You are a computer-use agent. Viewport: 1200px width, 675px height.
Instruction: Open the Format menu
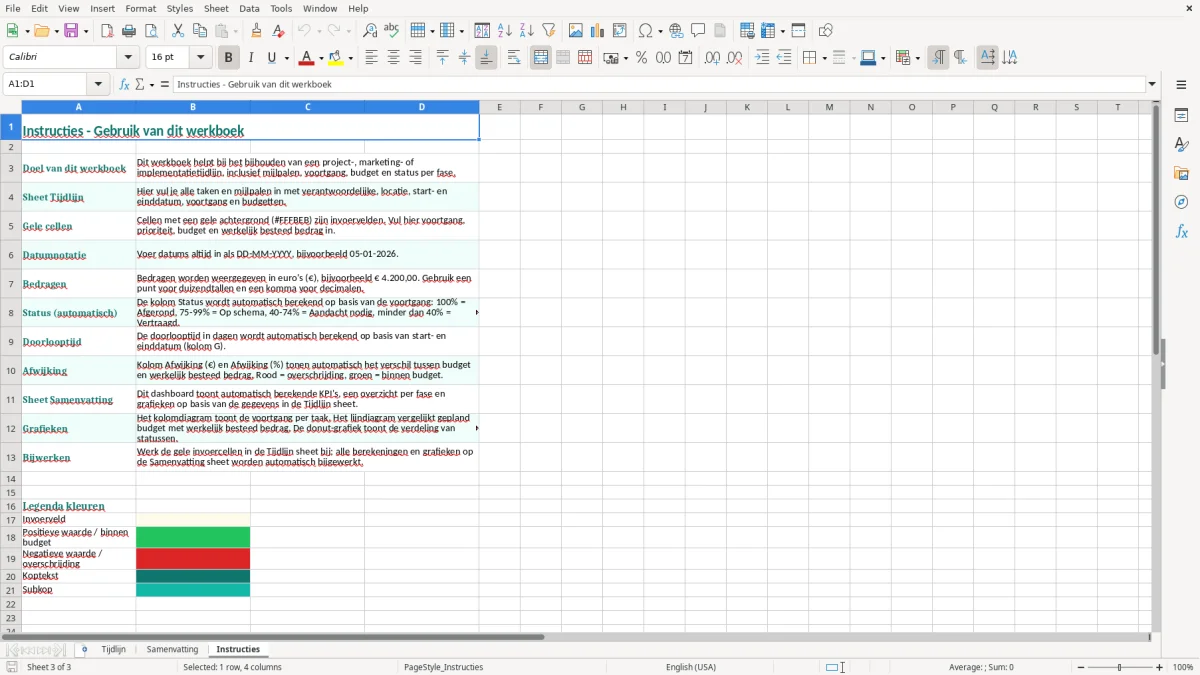tap(140, 8)
